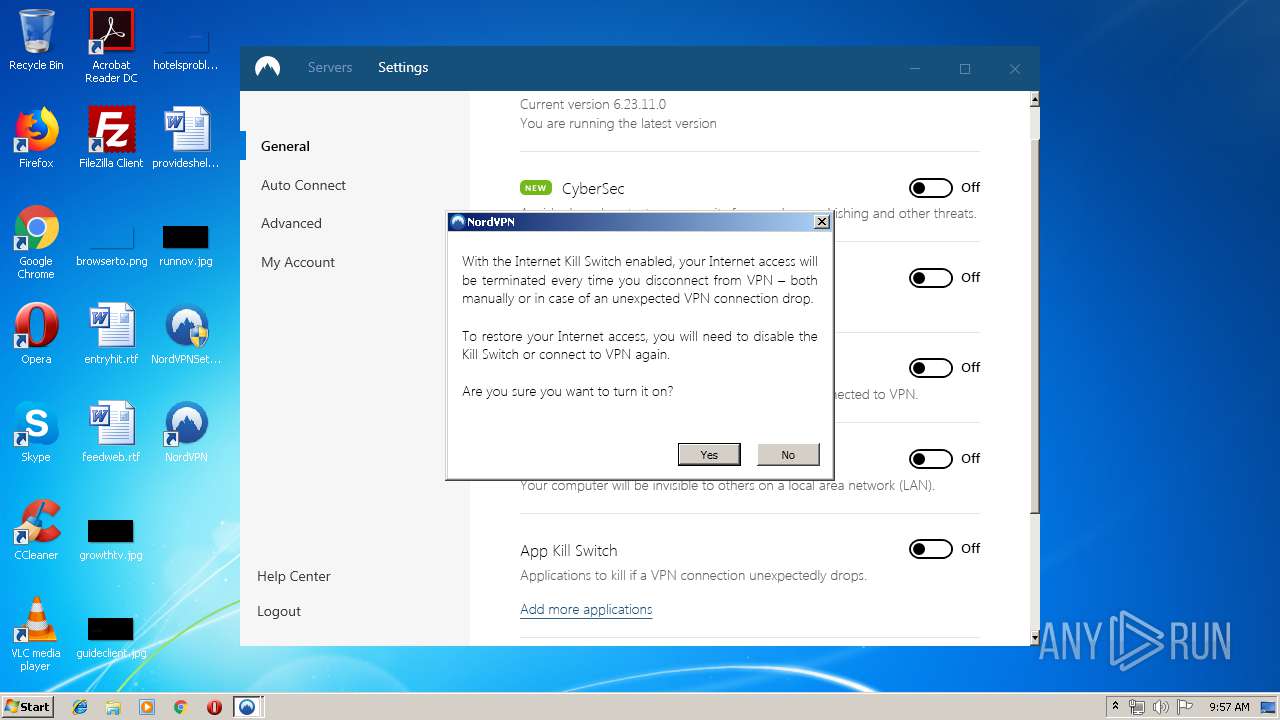Image resolution: width=1280 pixels, height=720 pixels.
Task: Toggle the App Kill Switch
Action: pos(930,549)
